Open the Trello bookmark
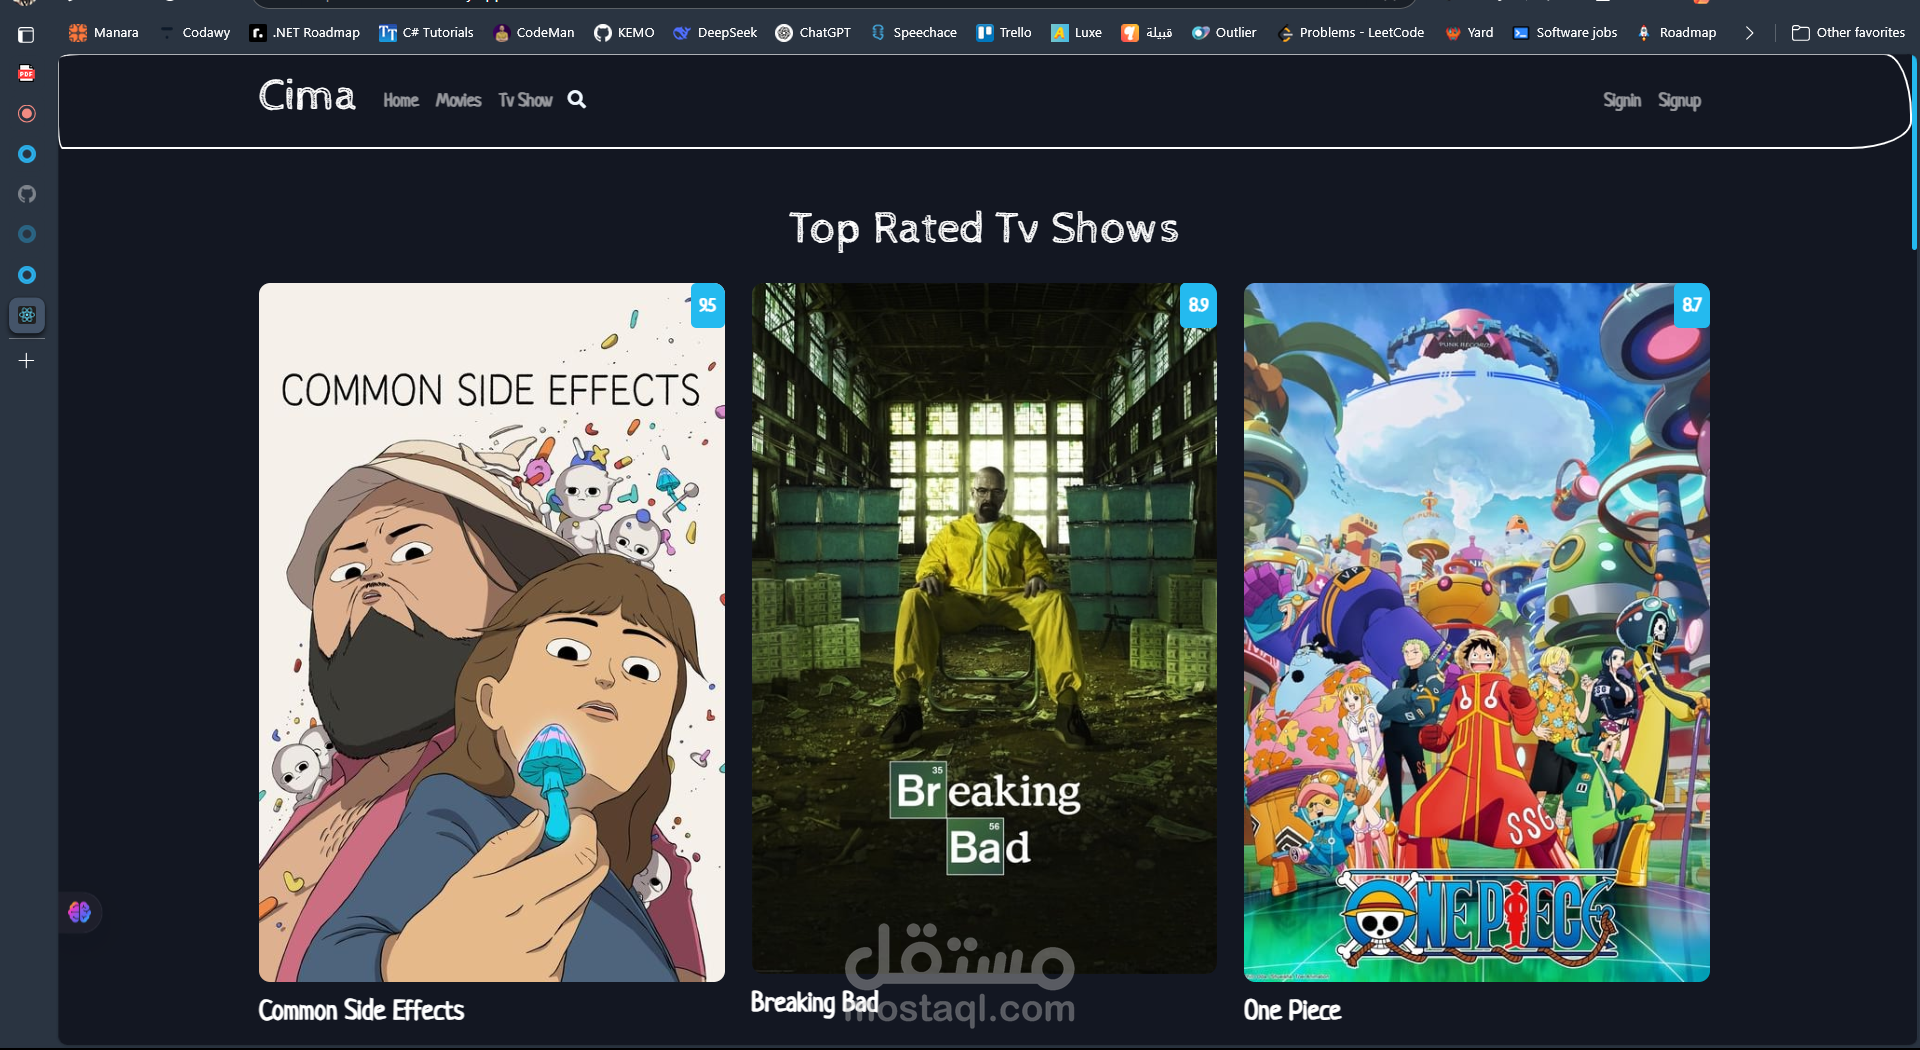 [x=1004, y=33]
